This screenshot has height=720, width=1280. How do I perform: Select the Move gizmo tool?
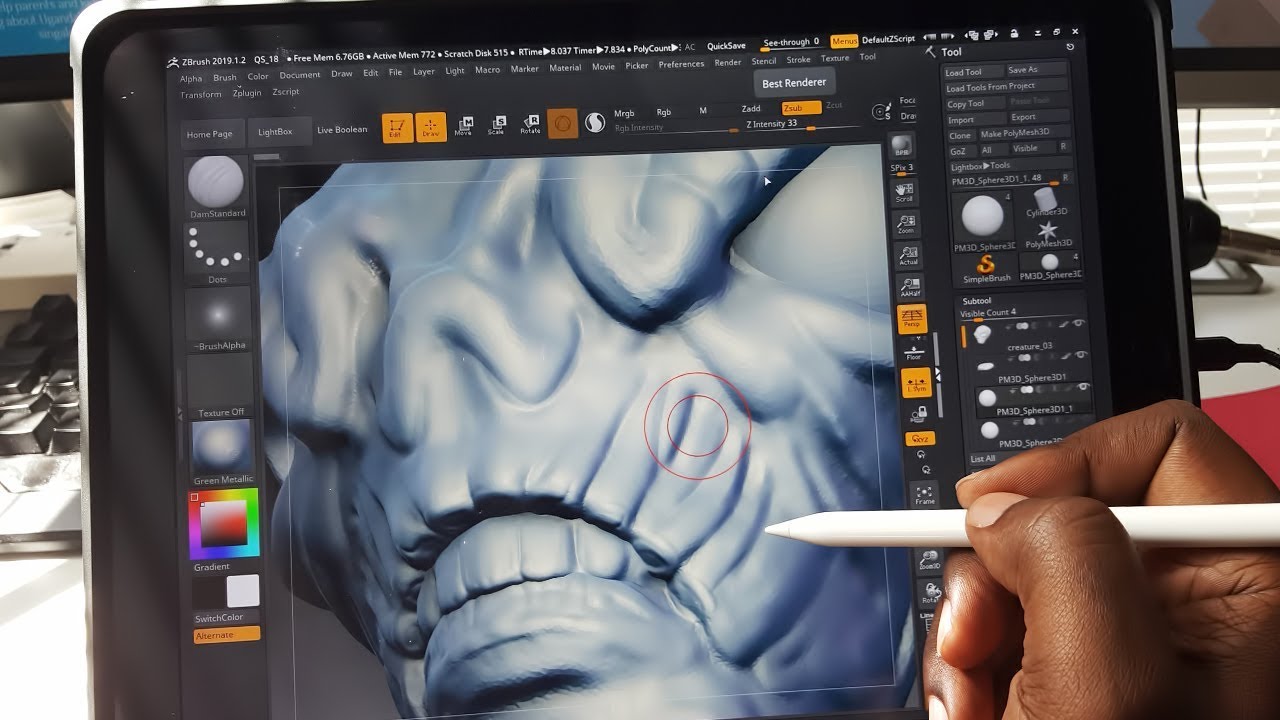click(463, 125)
